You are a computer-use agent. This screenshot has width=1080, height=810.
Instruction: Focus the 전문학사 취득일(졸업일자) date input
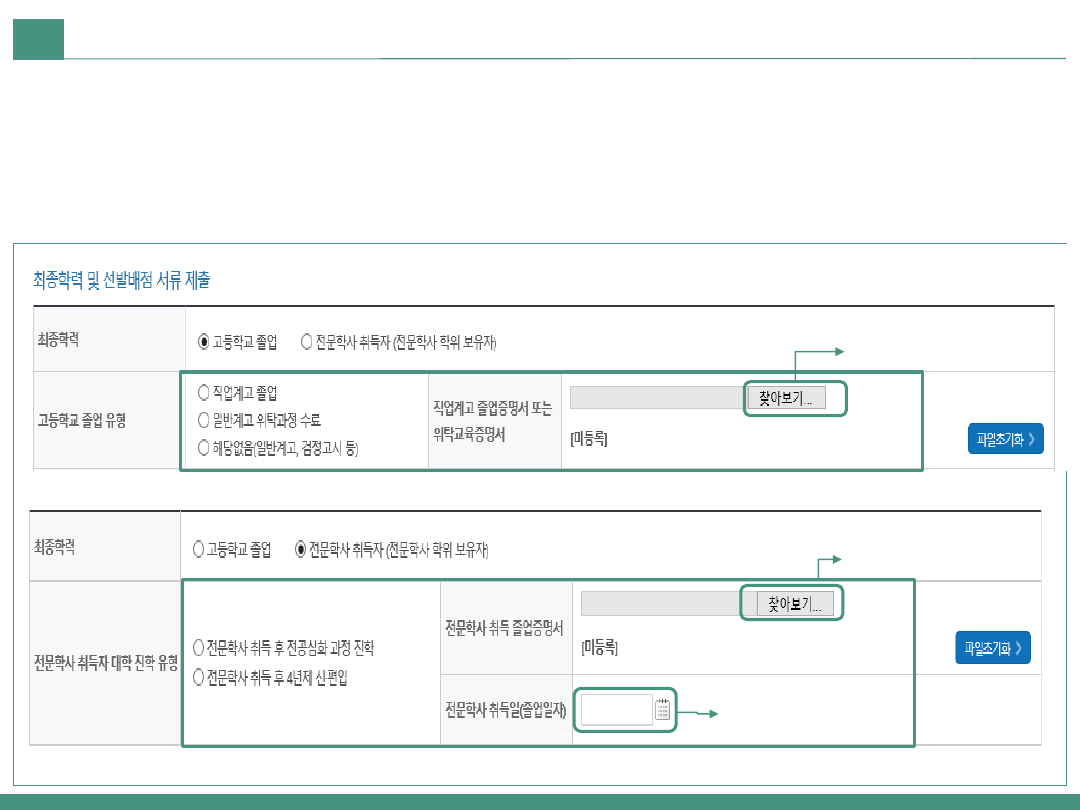click(616, 710)
